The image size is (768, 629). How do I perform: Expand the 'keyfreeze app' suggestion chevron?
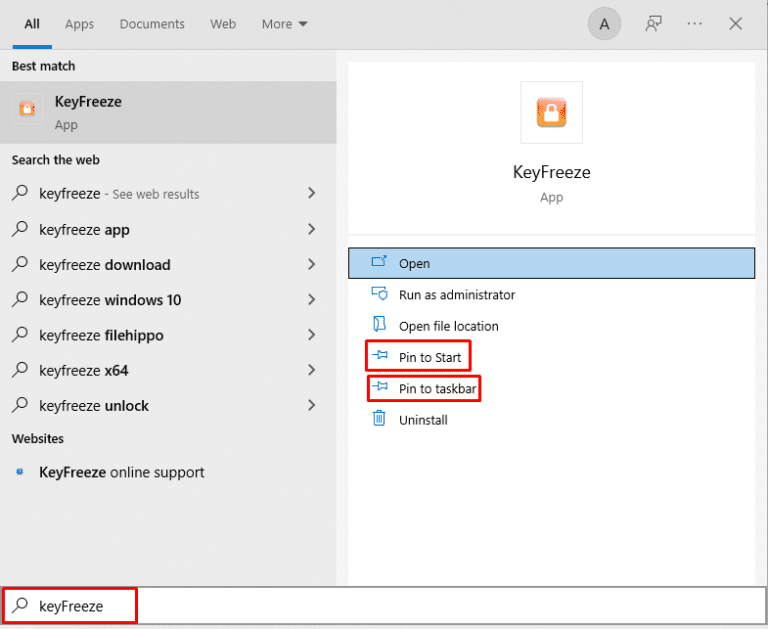point(312,229)
